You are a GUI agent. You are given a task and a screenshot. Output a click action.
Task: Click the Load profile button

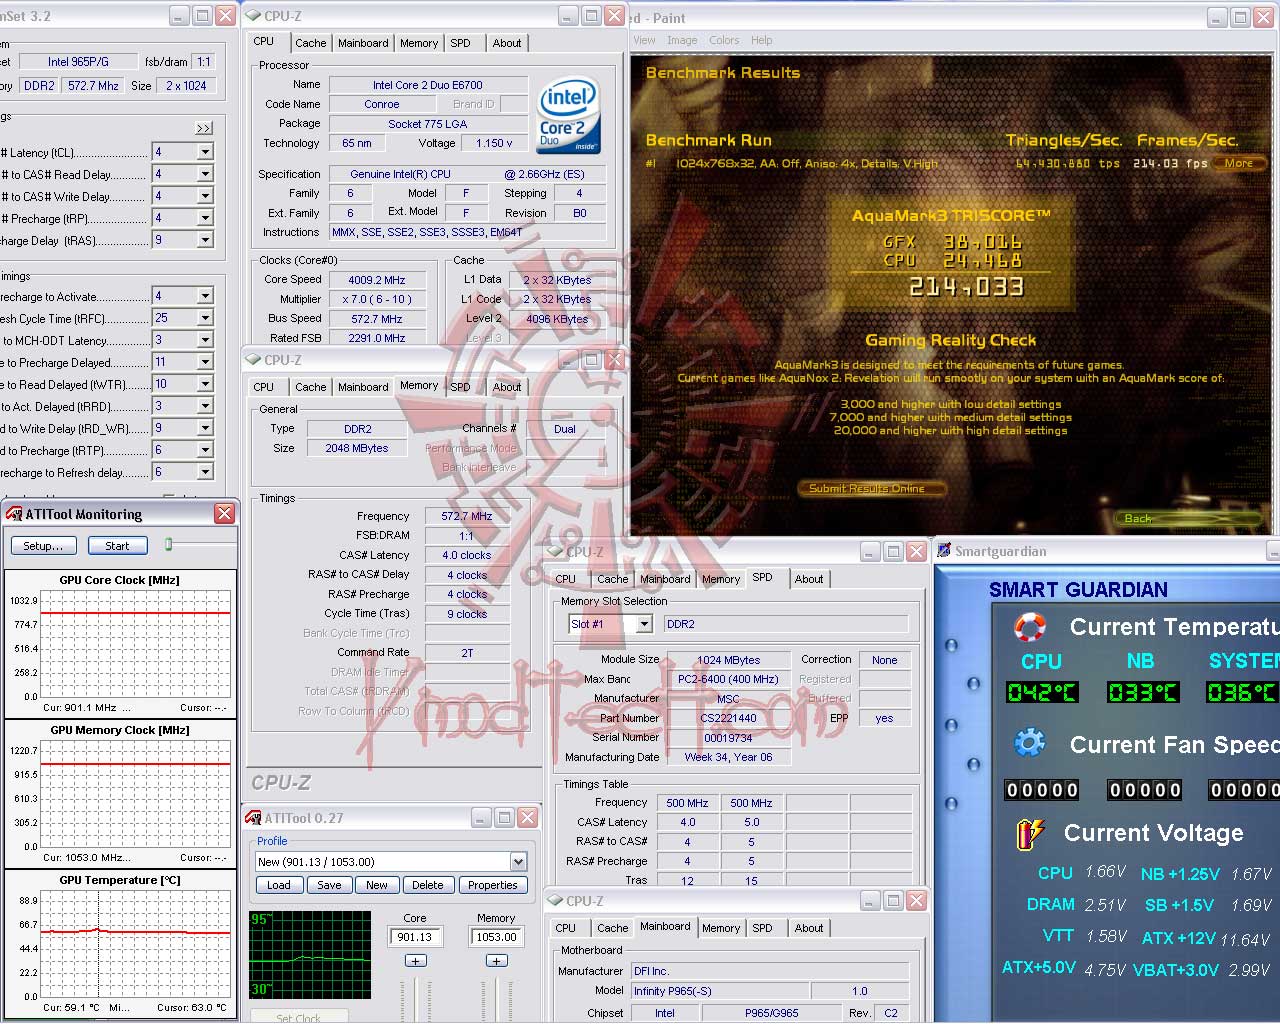coord(279,885)
